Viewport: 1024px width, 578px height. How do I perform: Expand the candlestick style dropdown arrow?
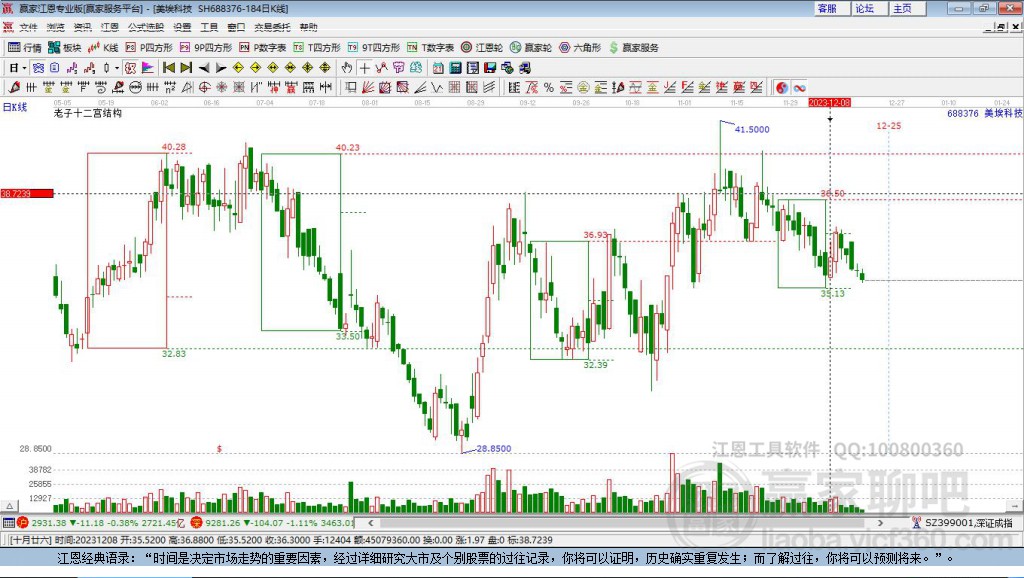pos(117,68)
